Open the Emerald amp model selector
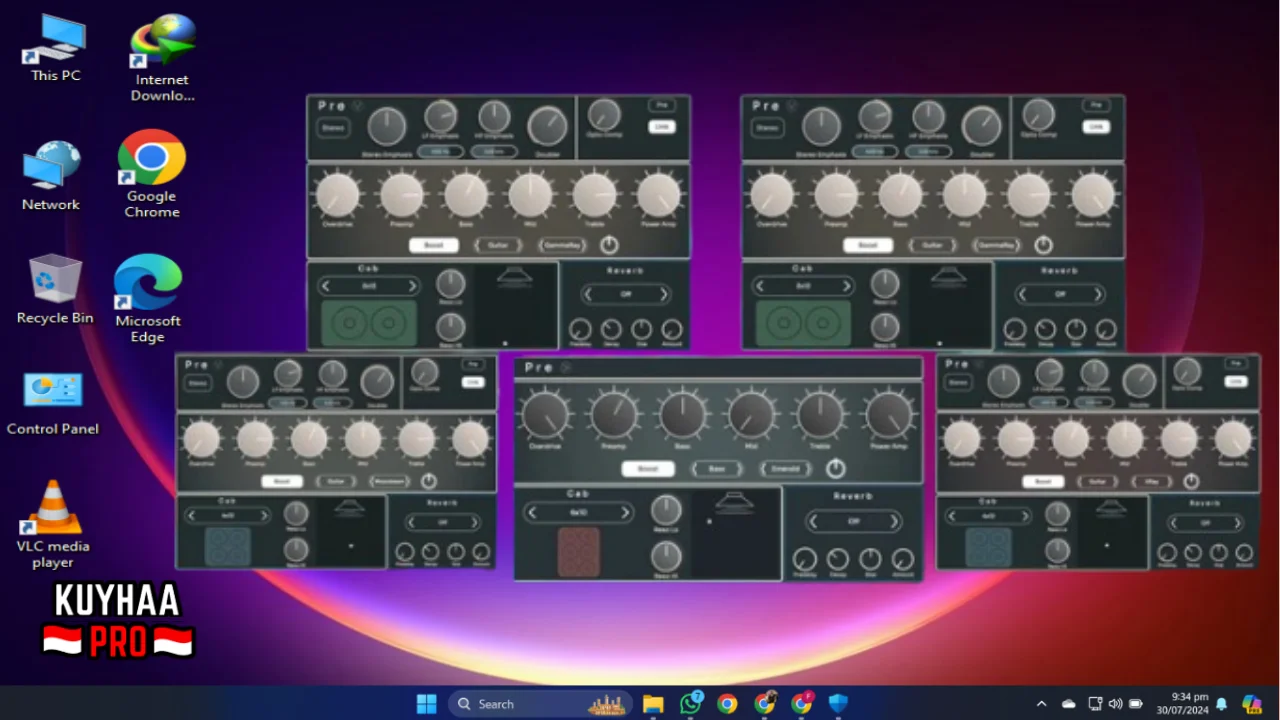The width and height of the screenshot is (1280, 720). click(x=785, y=468)
